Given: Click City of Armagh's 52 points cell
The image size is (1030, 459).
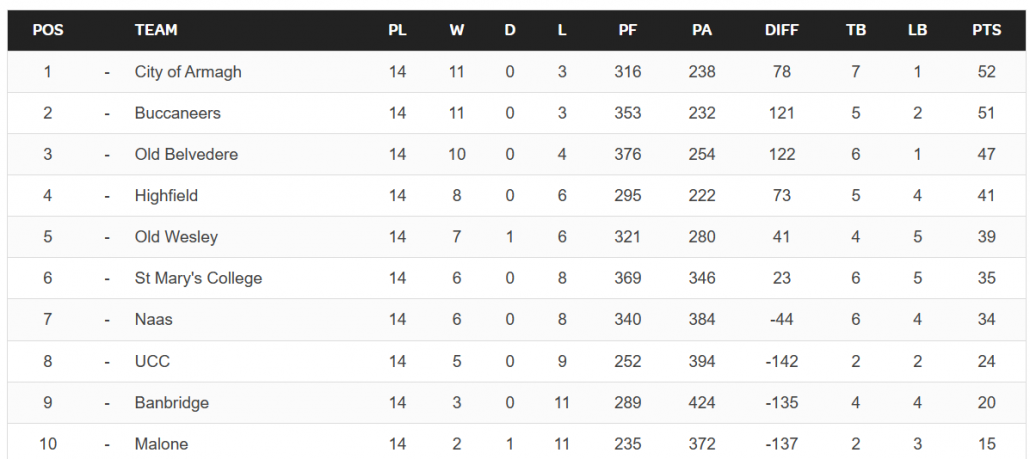Looking at the screenshot, I should click(987, 72).
